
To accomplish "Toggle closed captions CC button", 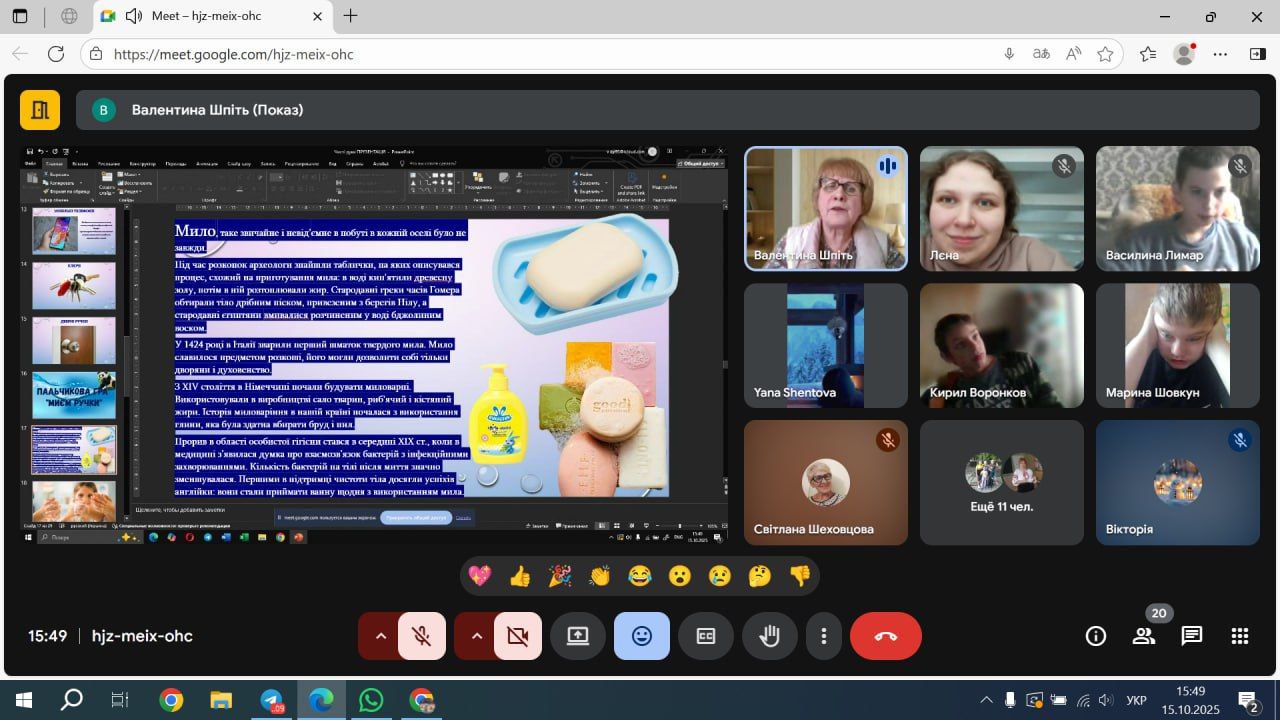I will (x=706, y=636).
